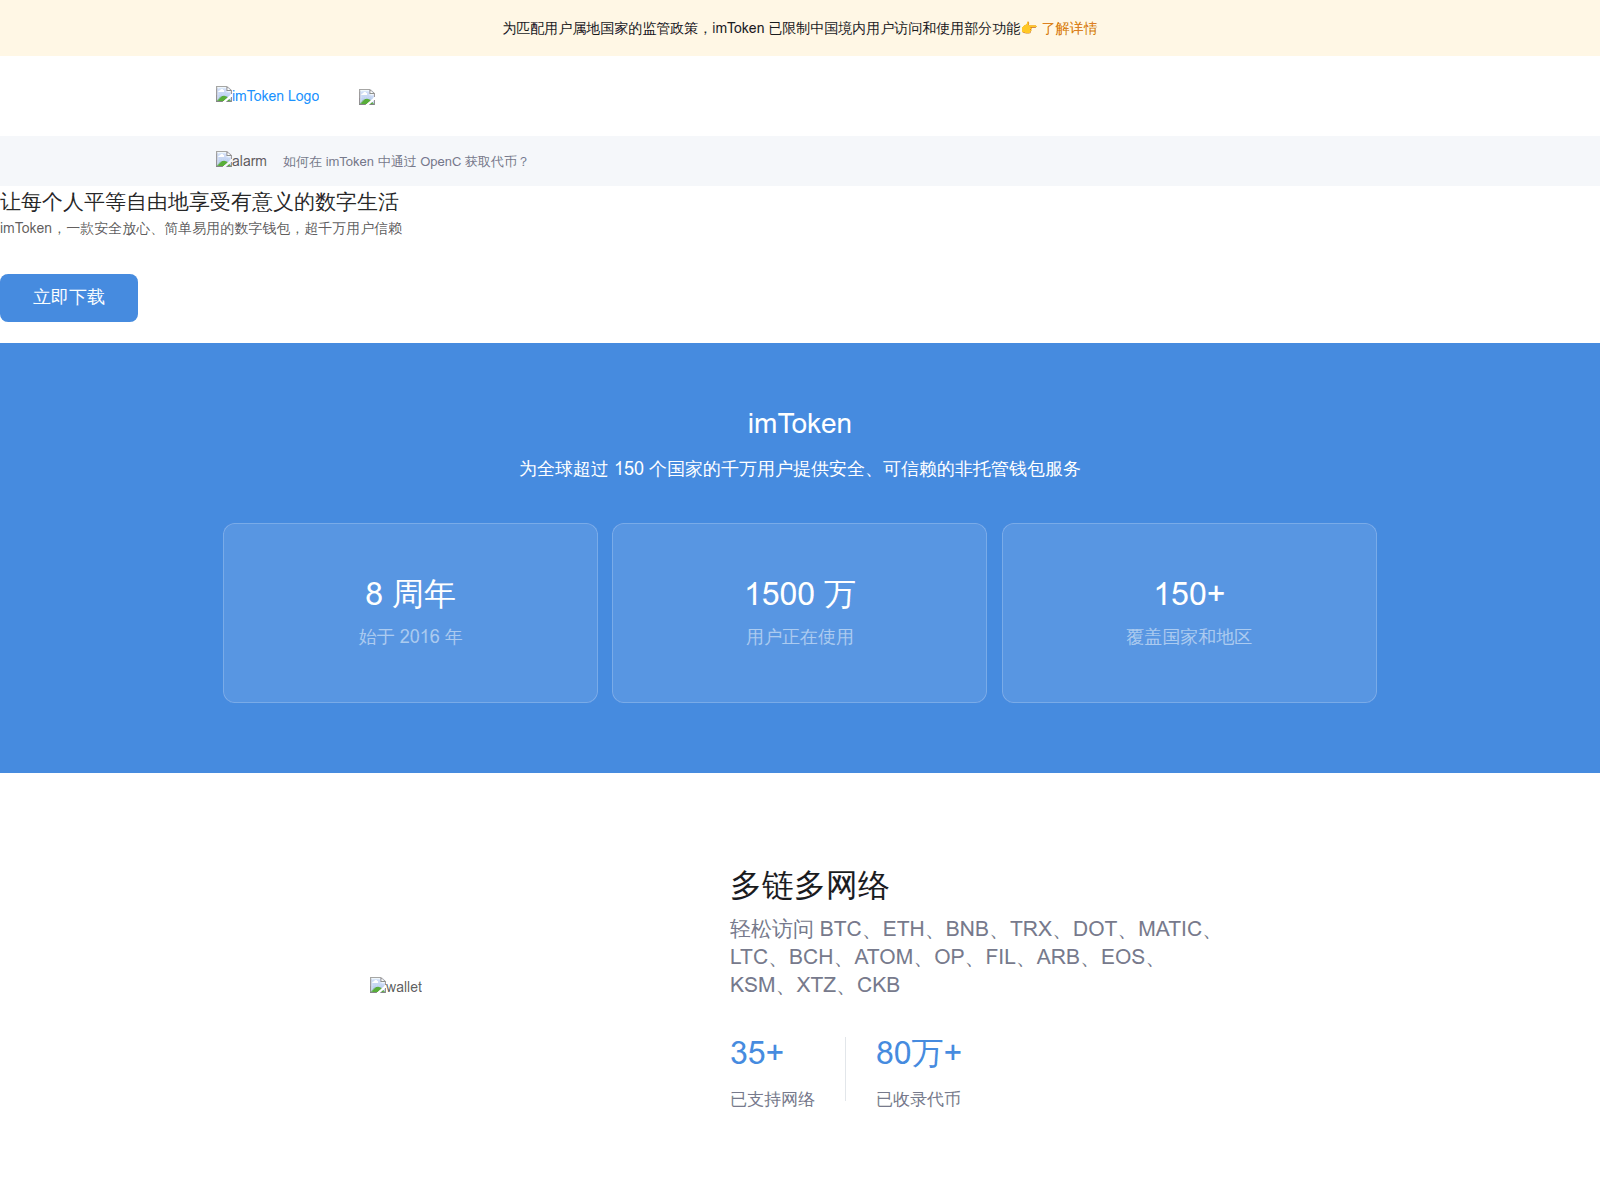Select the 150+ countries coverage card
This screenshot has width=1600, height=1200.
1189,613
